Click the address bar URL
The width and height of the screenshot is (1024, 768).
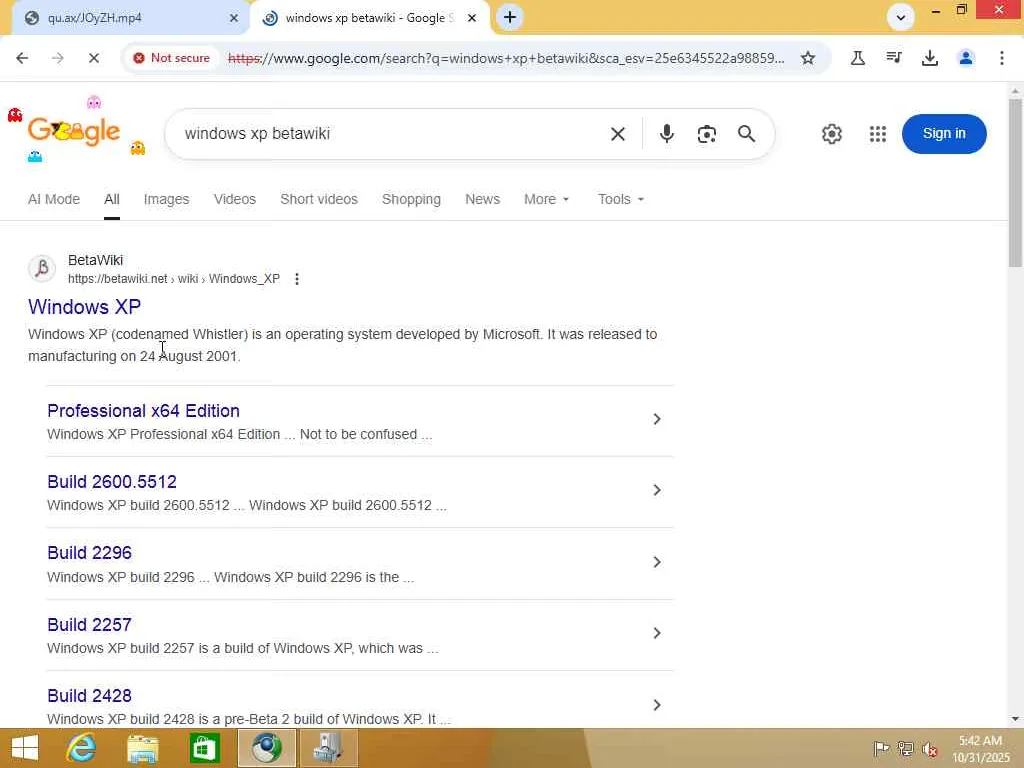pos(506,58)
